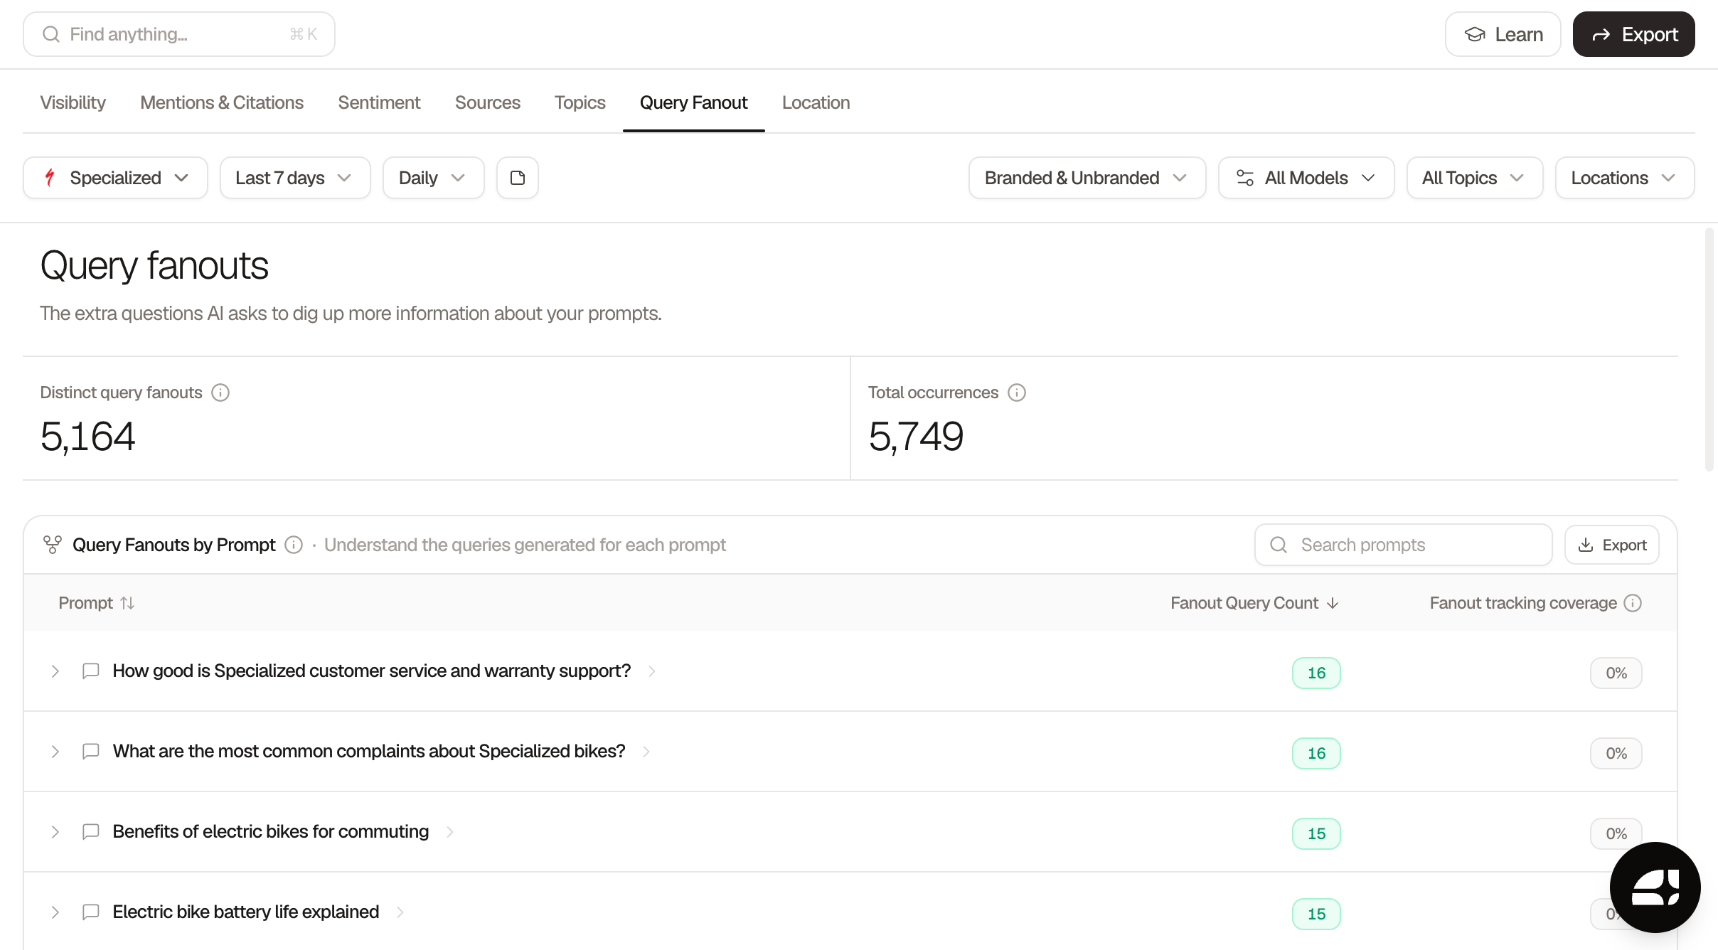Open arrow after Electric bike battery life prompt
This screenshot has height=950, width=1718.
(x=400, y=912)
